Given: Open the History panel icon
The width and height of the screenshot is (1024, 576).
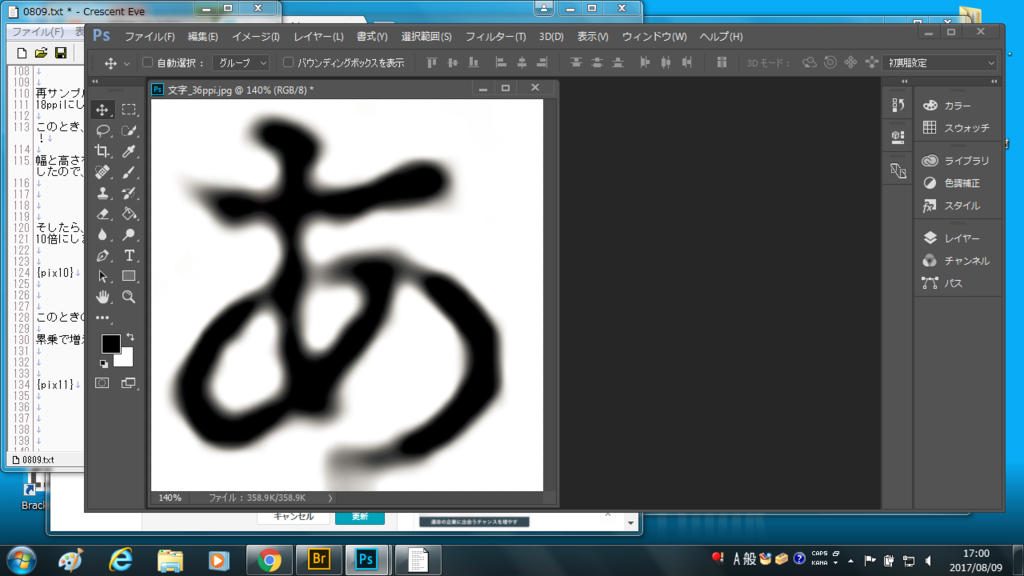Looking at the screenshot, I should click(x=898, y=105).
